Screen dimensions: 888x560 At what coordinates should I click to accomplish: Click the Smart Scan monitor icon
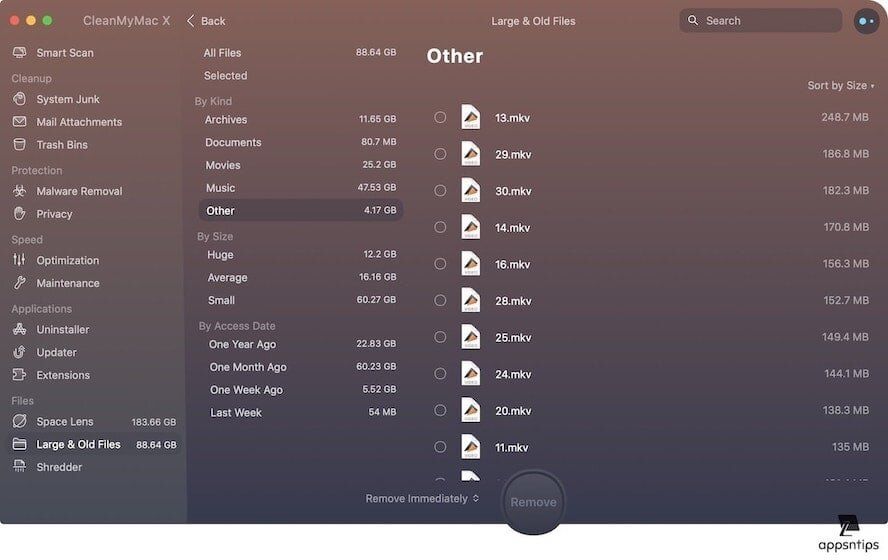(x=19, y=53)
